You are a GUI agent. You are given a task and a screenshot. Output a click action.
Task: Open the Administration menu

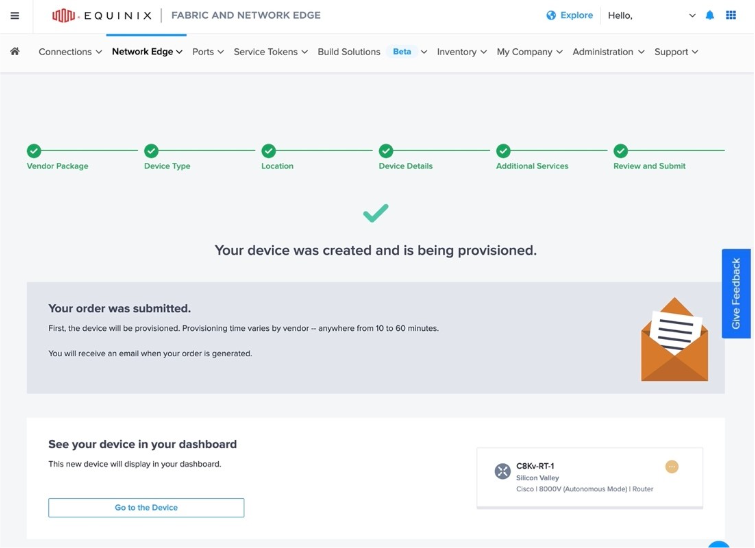[x=608, y=52]
